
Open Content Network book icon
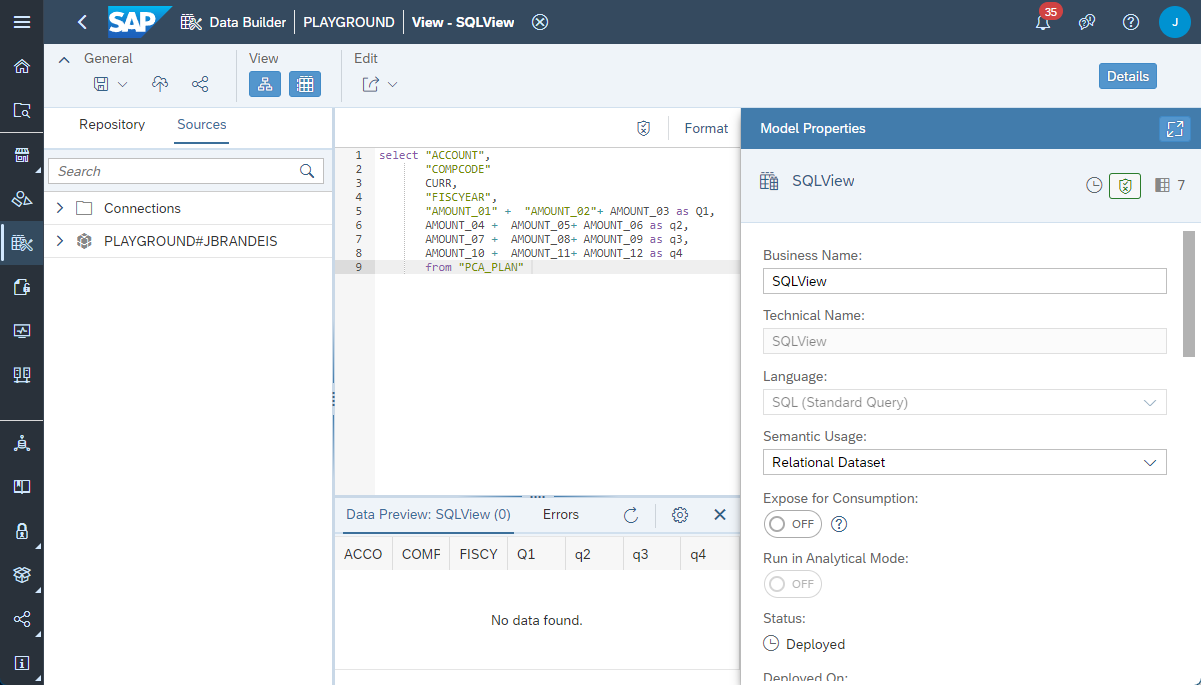[x=21, y=487]
